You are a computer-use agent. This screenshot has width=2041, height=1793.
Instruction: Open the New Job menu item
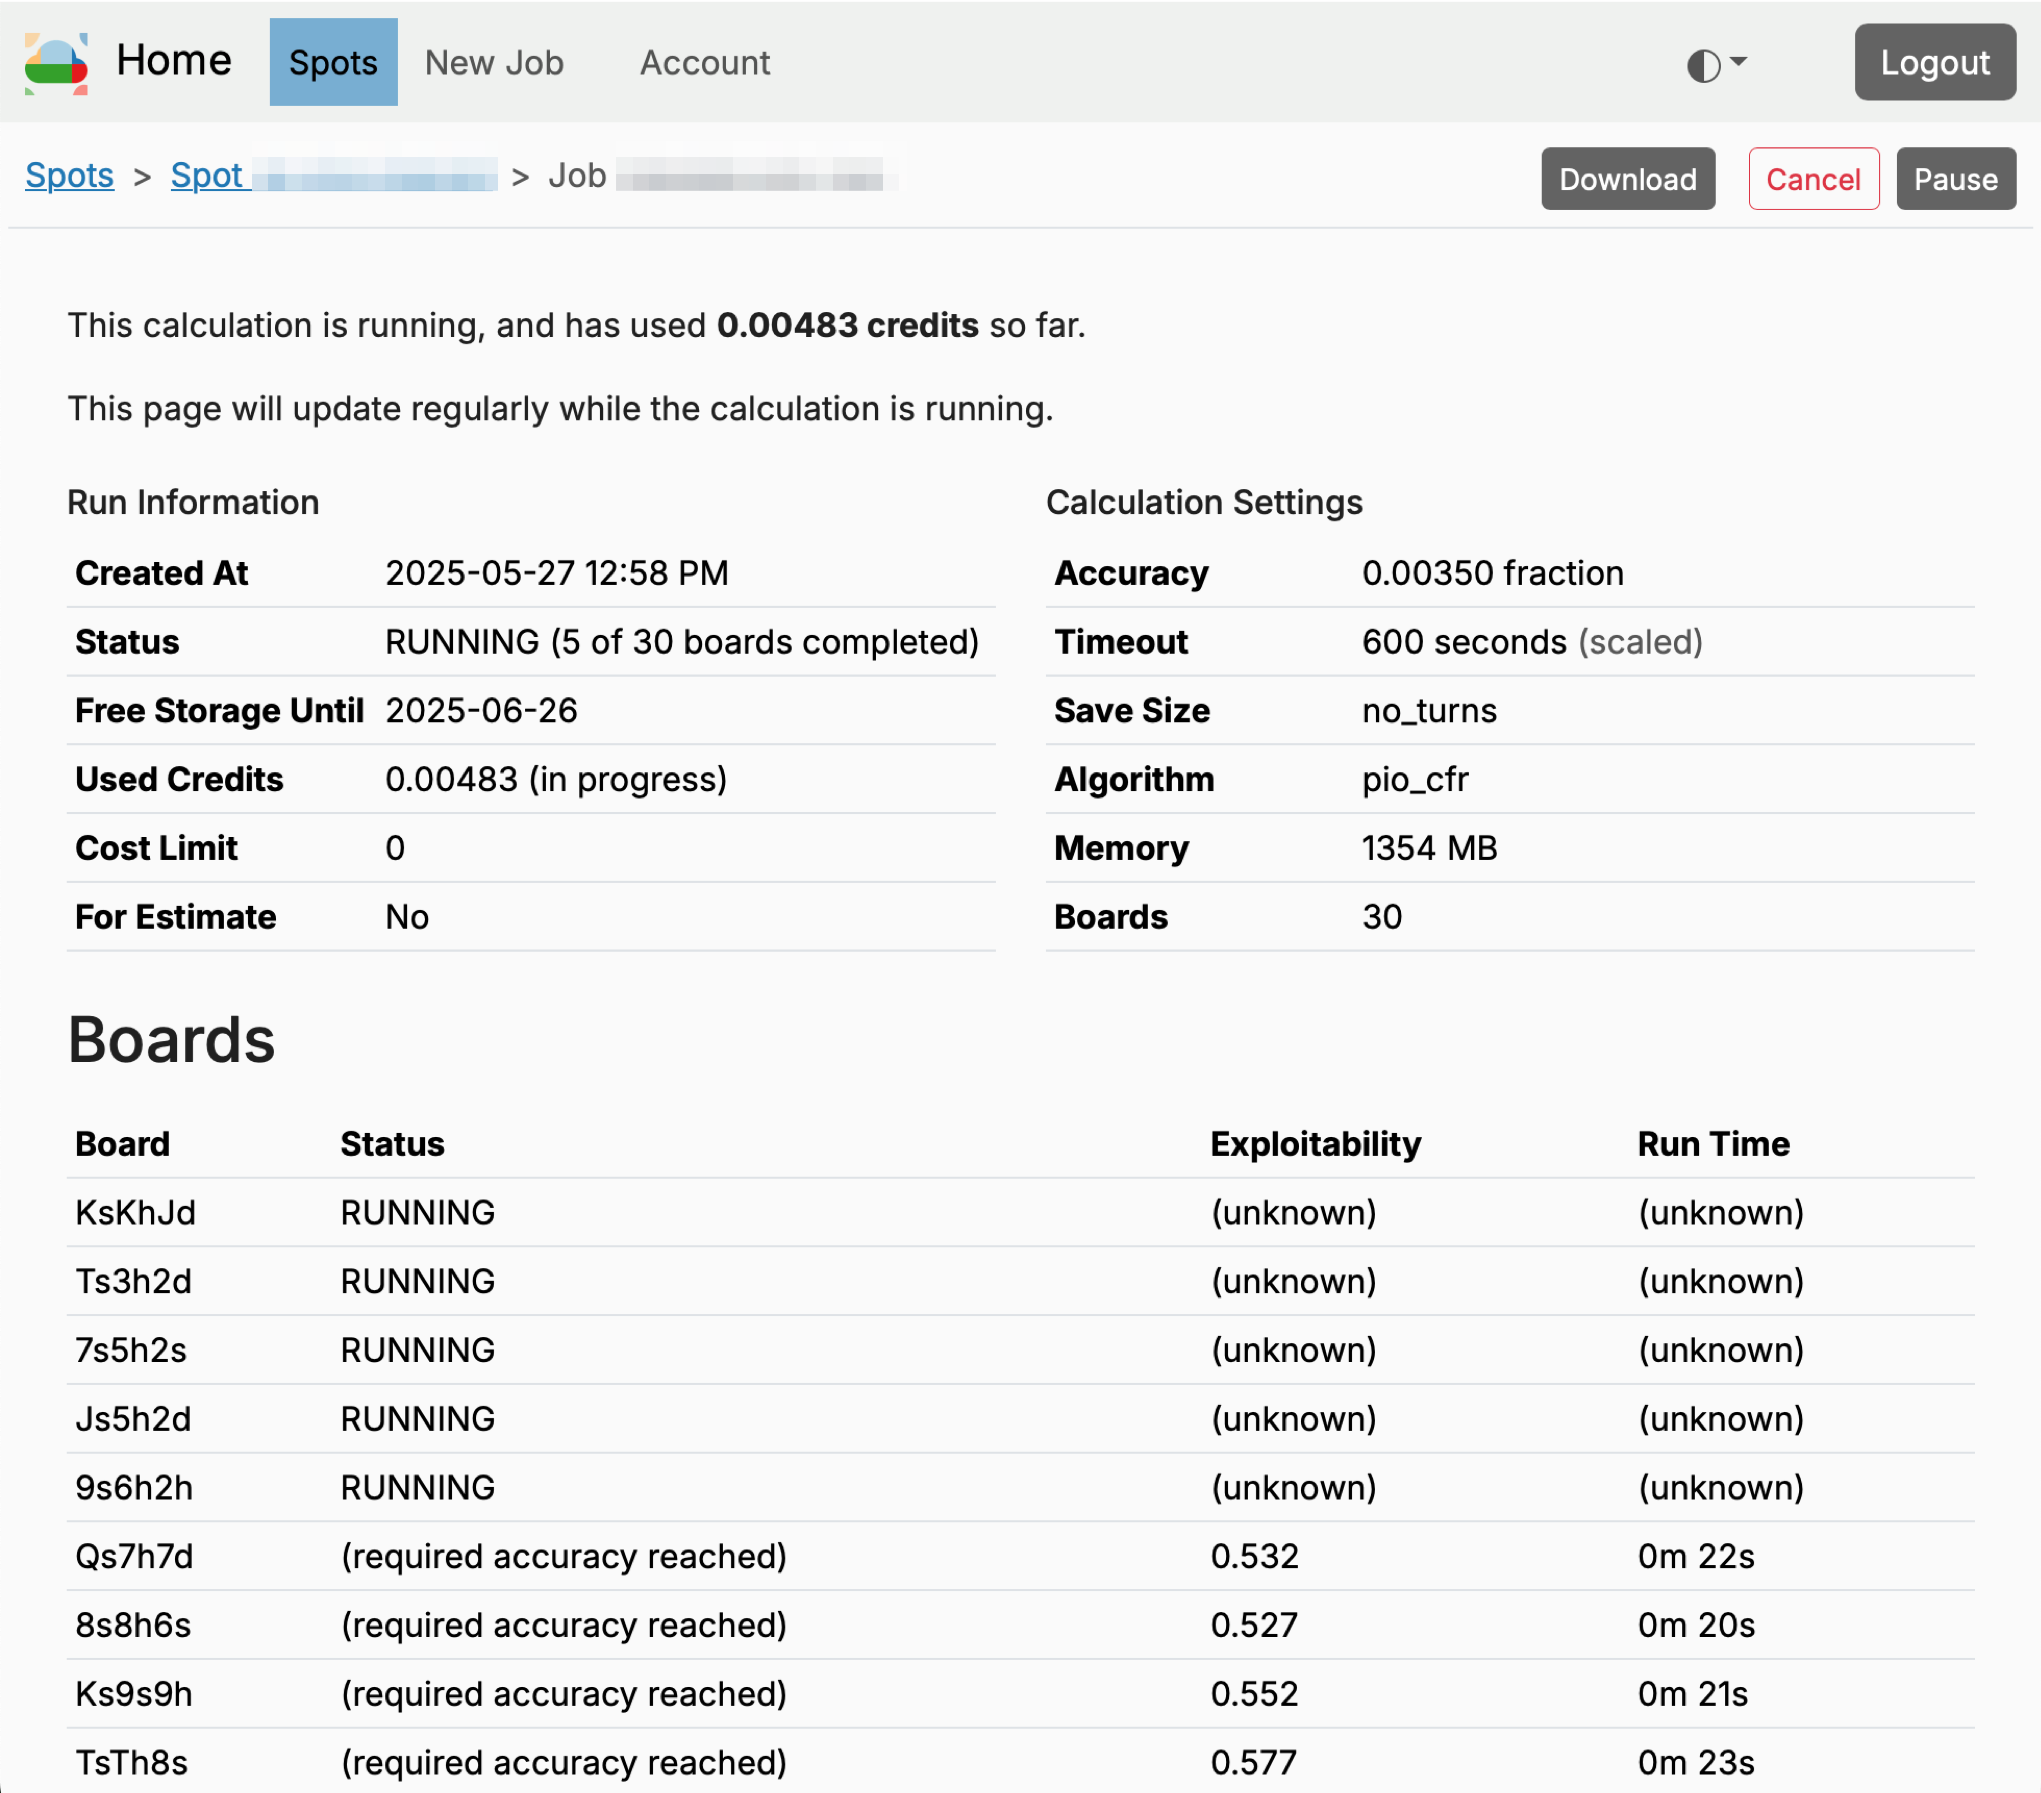[x=494, y=63]
